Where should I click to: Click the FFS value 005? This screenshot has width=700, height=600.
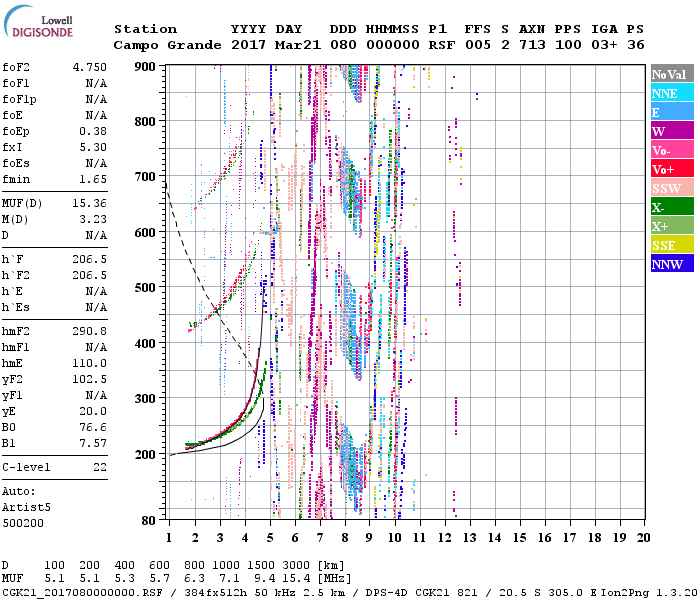point(478,45)
